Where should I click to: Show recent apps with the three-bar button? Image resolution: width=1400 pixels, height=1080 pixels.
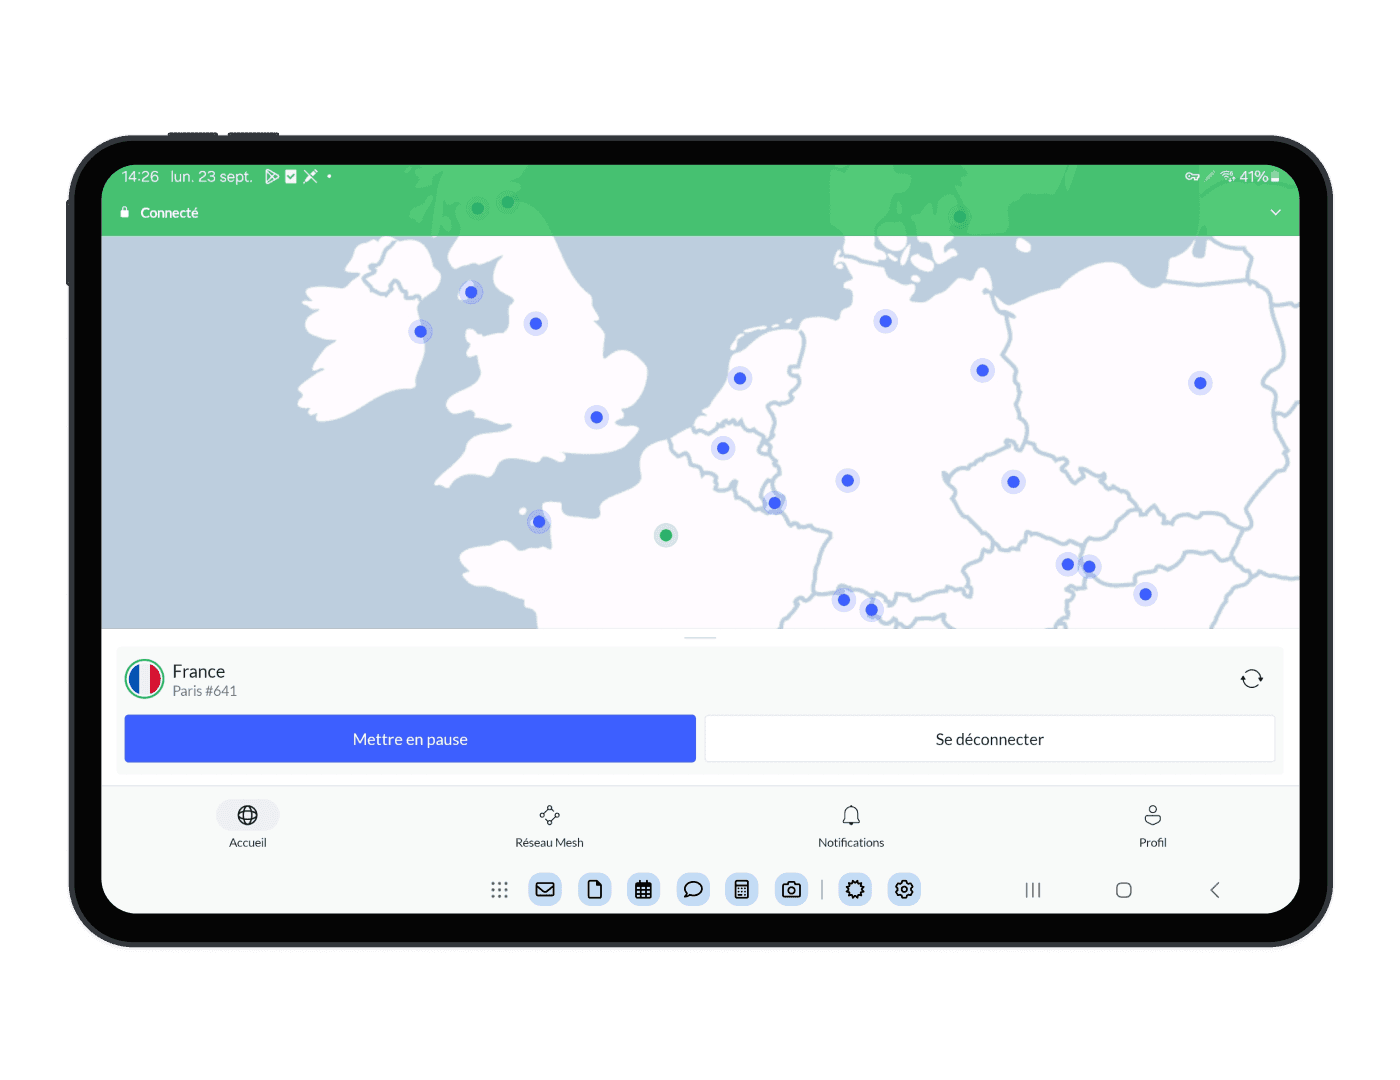(1033, 890)
